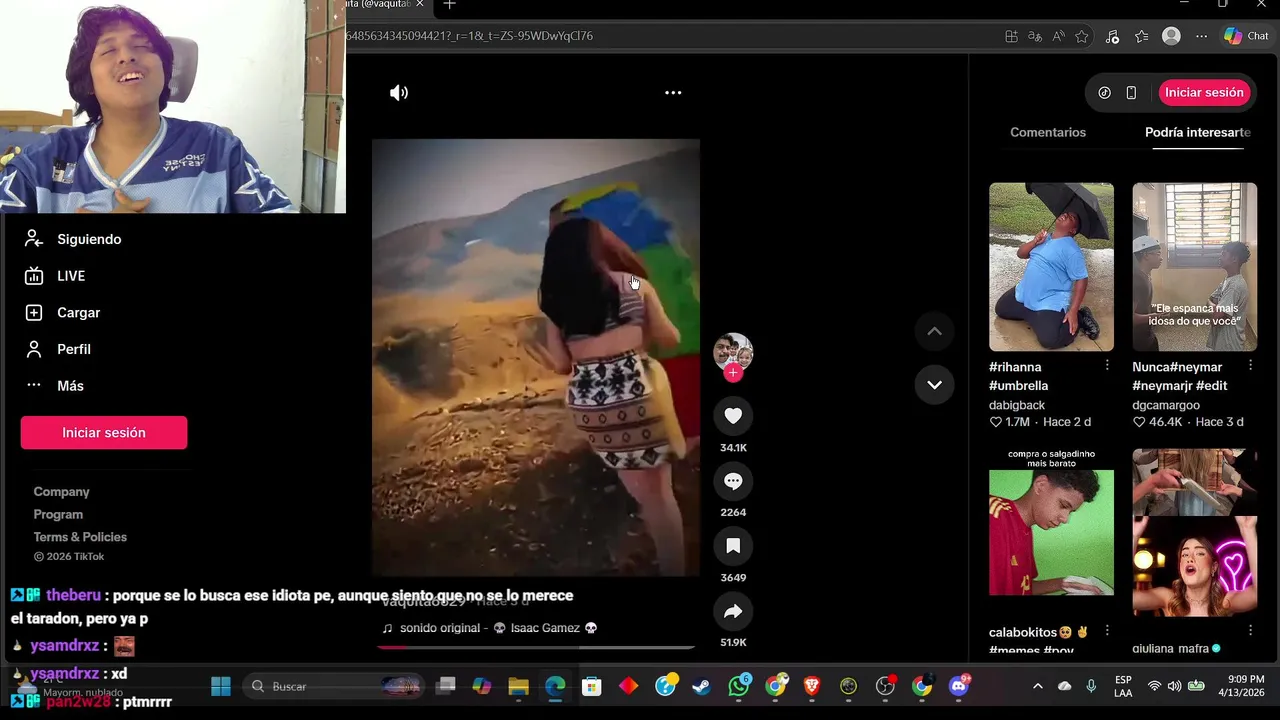The width and height of the screenshot is (1280, 720).
Task: Open the volume speaker tray icon
Action: click(x=1174, y=686)
